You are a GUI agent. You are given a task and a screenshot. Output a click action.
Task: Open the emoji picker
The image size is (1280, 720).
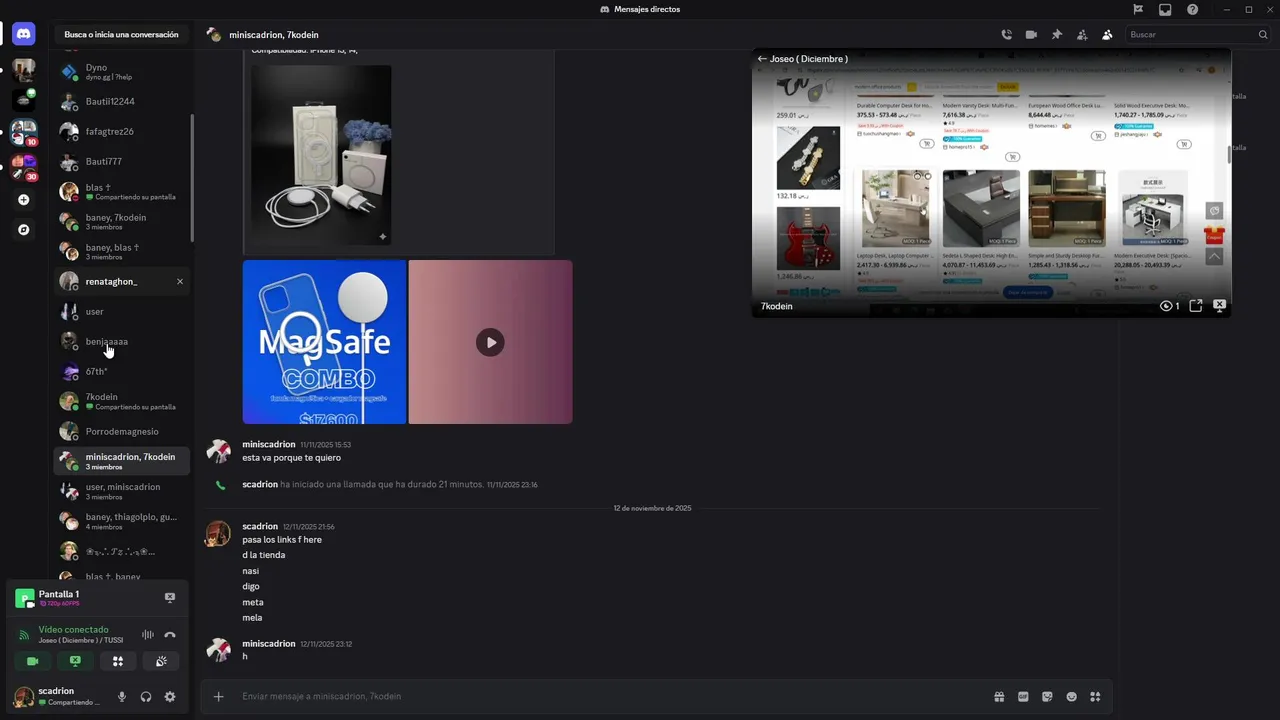tap(1072, 696)
